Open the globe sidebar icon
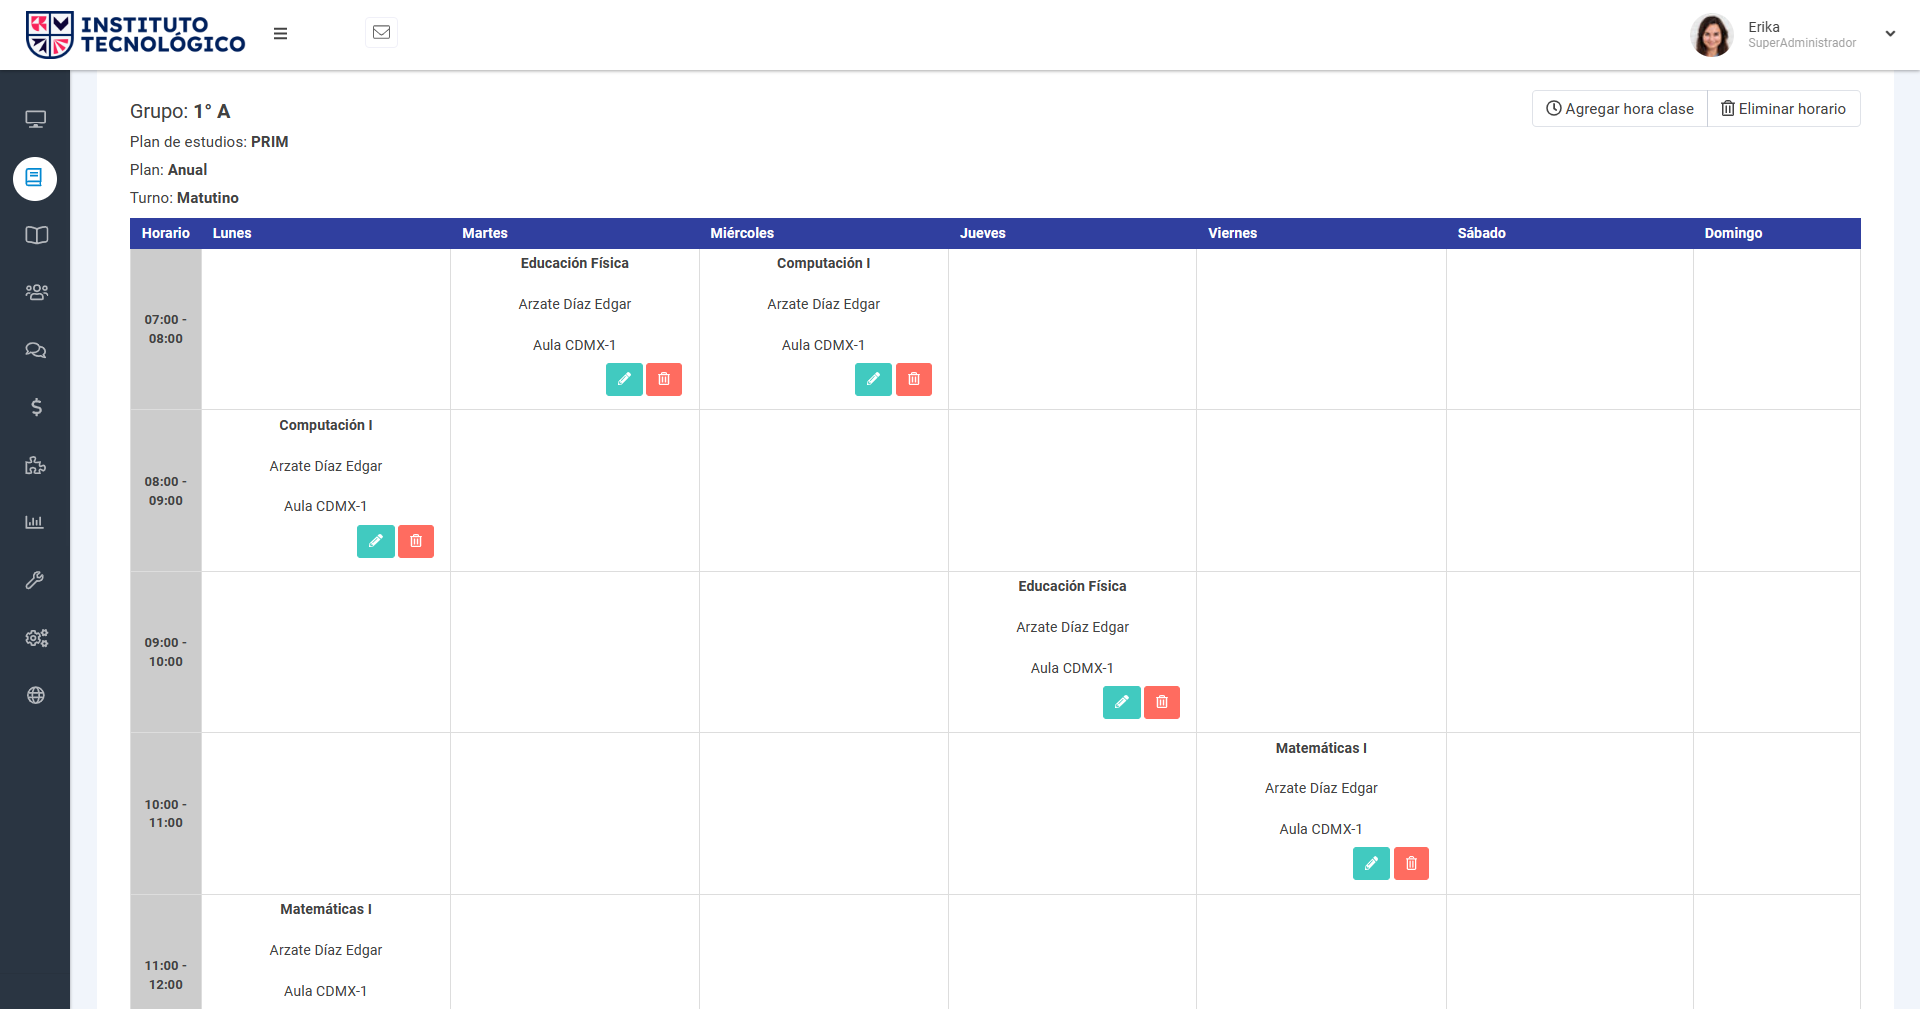 pyautogui.click(x=36, y=695)
